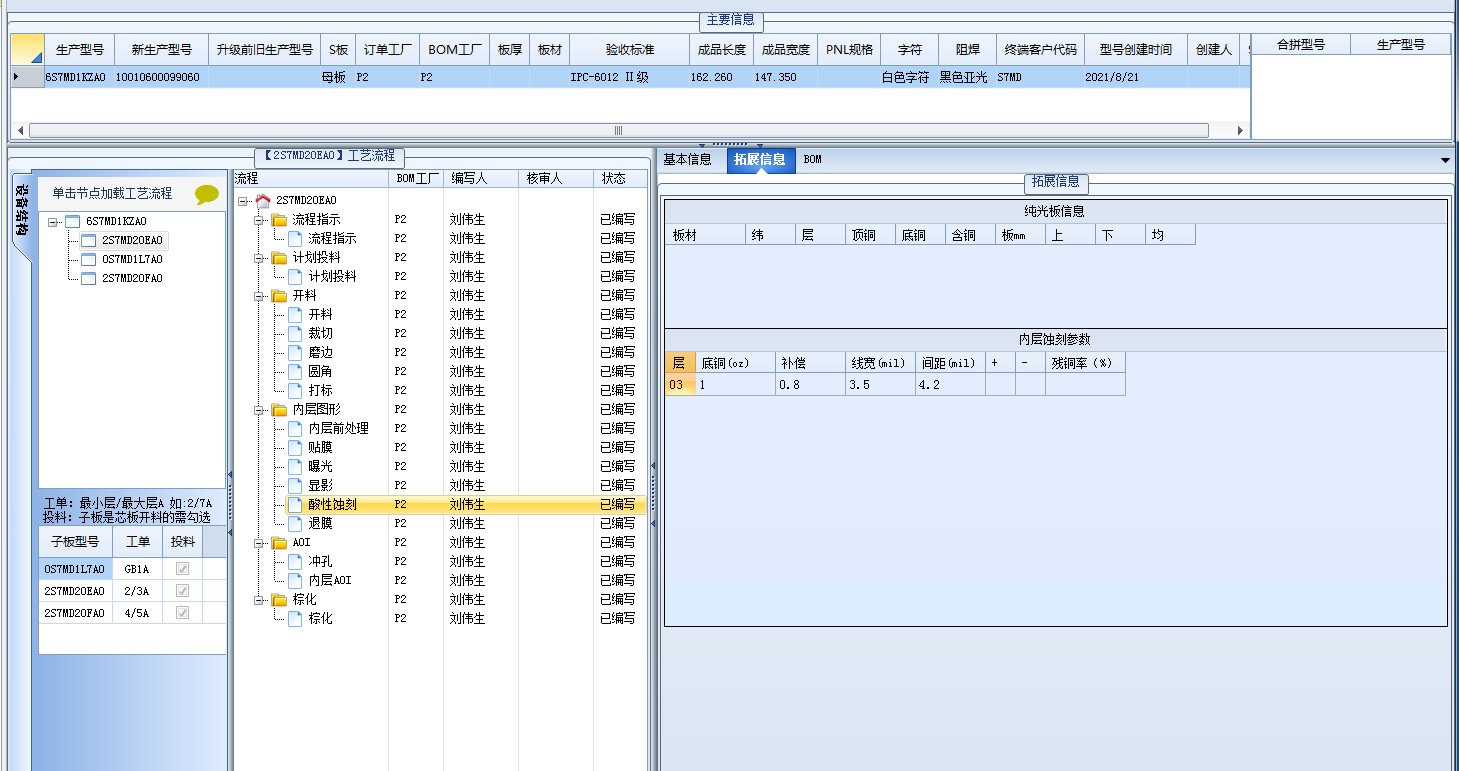
Task: Click the IPC-6012 II级 cell
Action: (630, 77)
